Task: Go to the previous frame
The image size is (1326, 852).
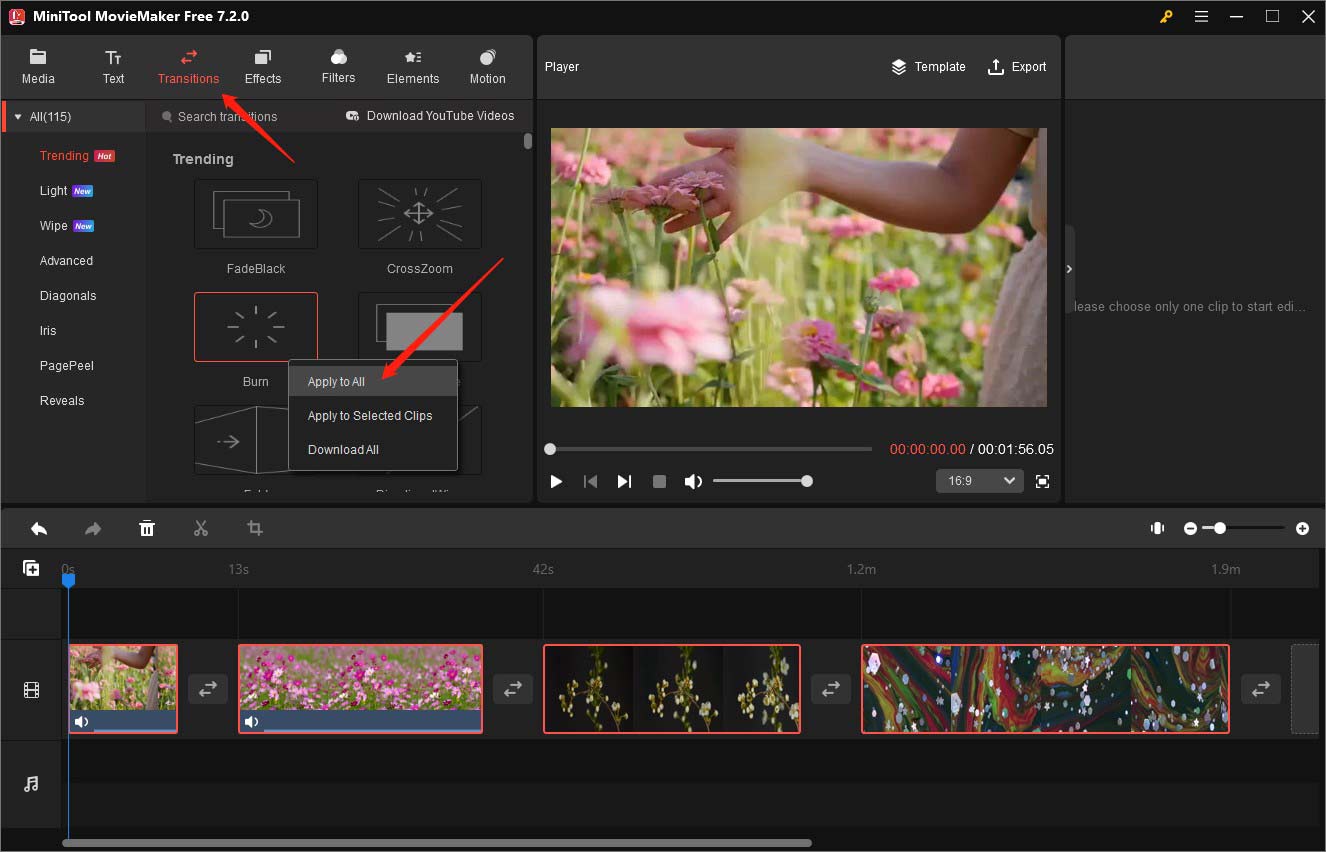Action: coord(590,482)
